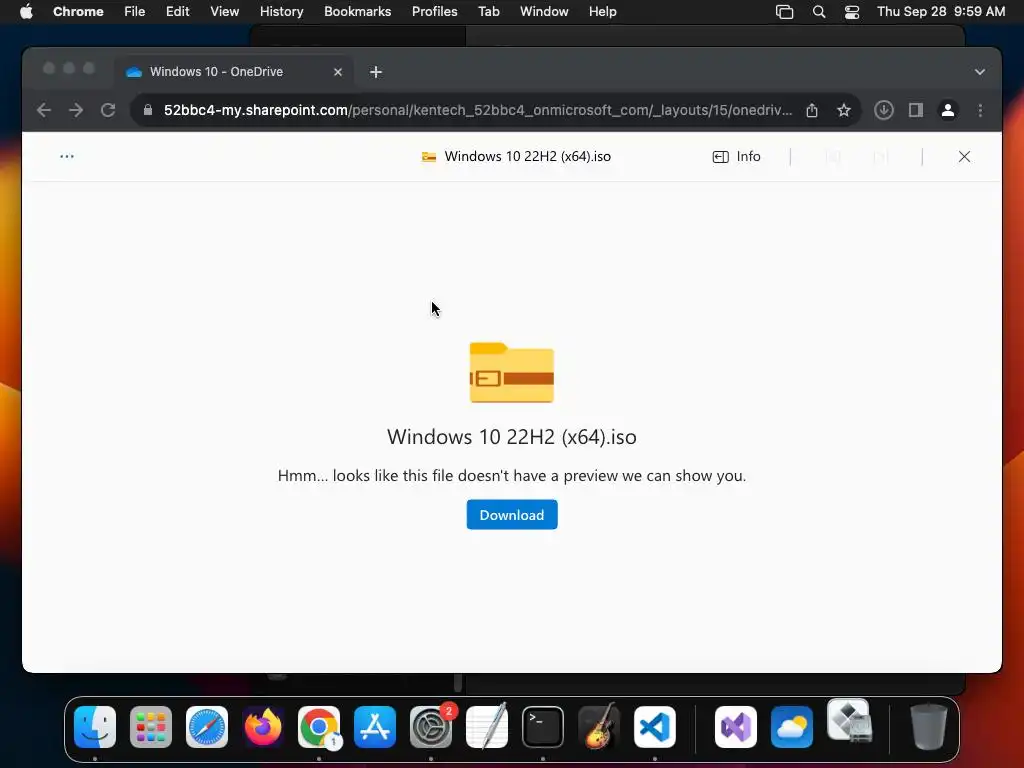Open TextEdit from the Dock
Viewport: 1024px width, 768px height.
pyautogui.click(x=487, y=727)
